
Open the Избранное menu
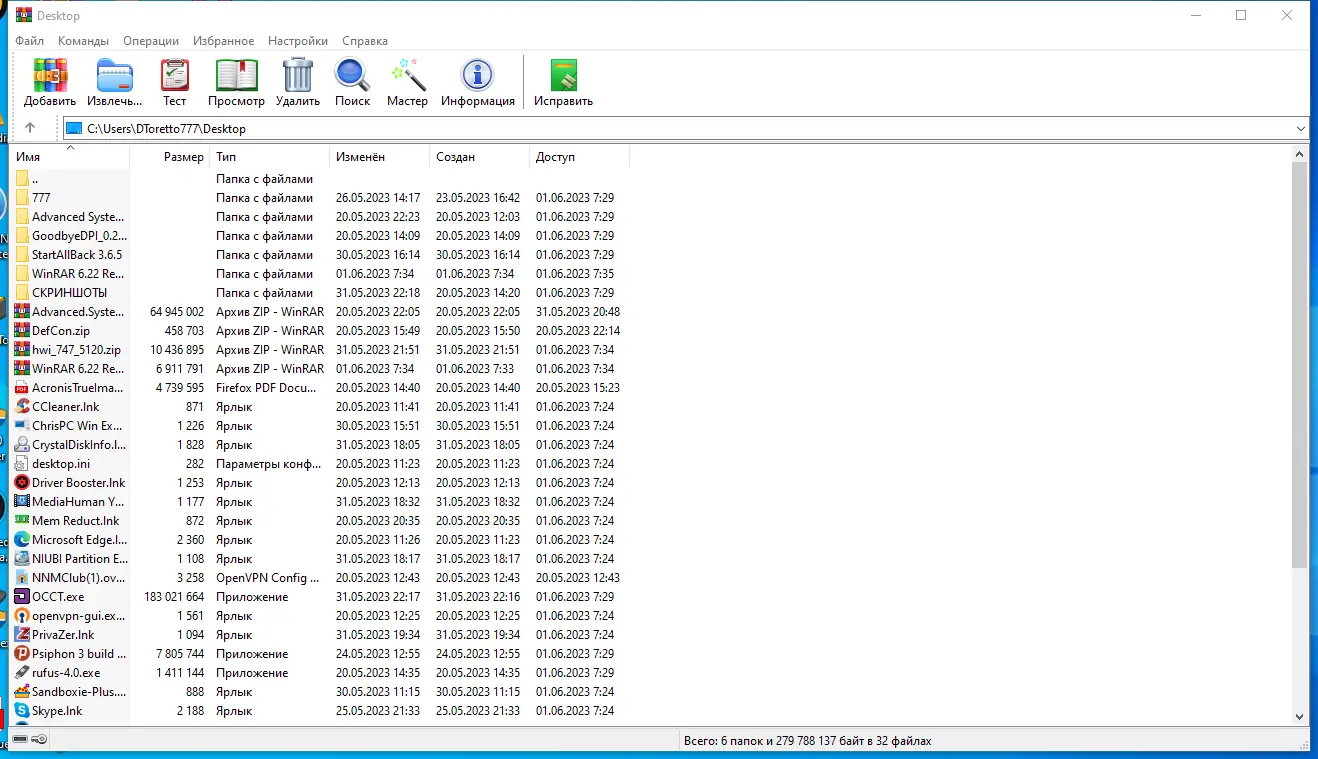coord(224,41)
